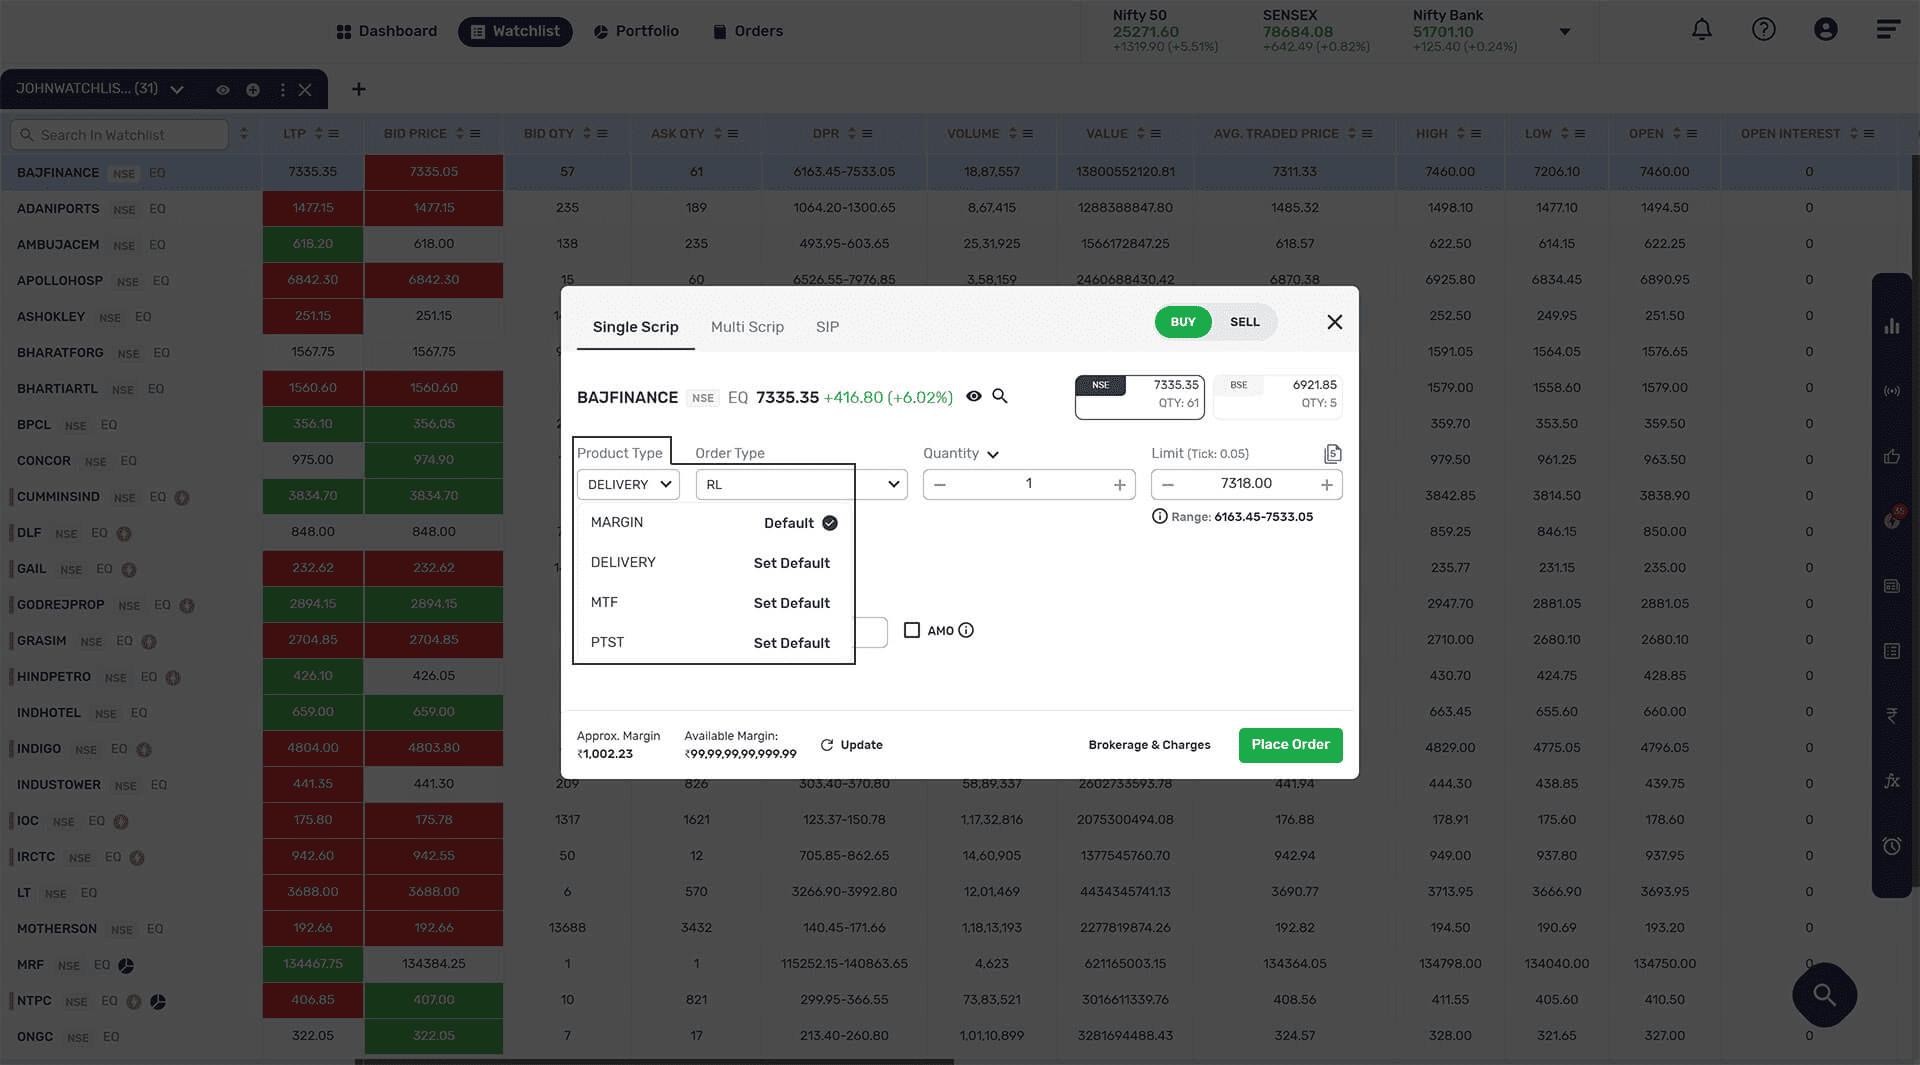Open the Order Type RL dropdown

tap(802, 484)
